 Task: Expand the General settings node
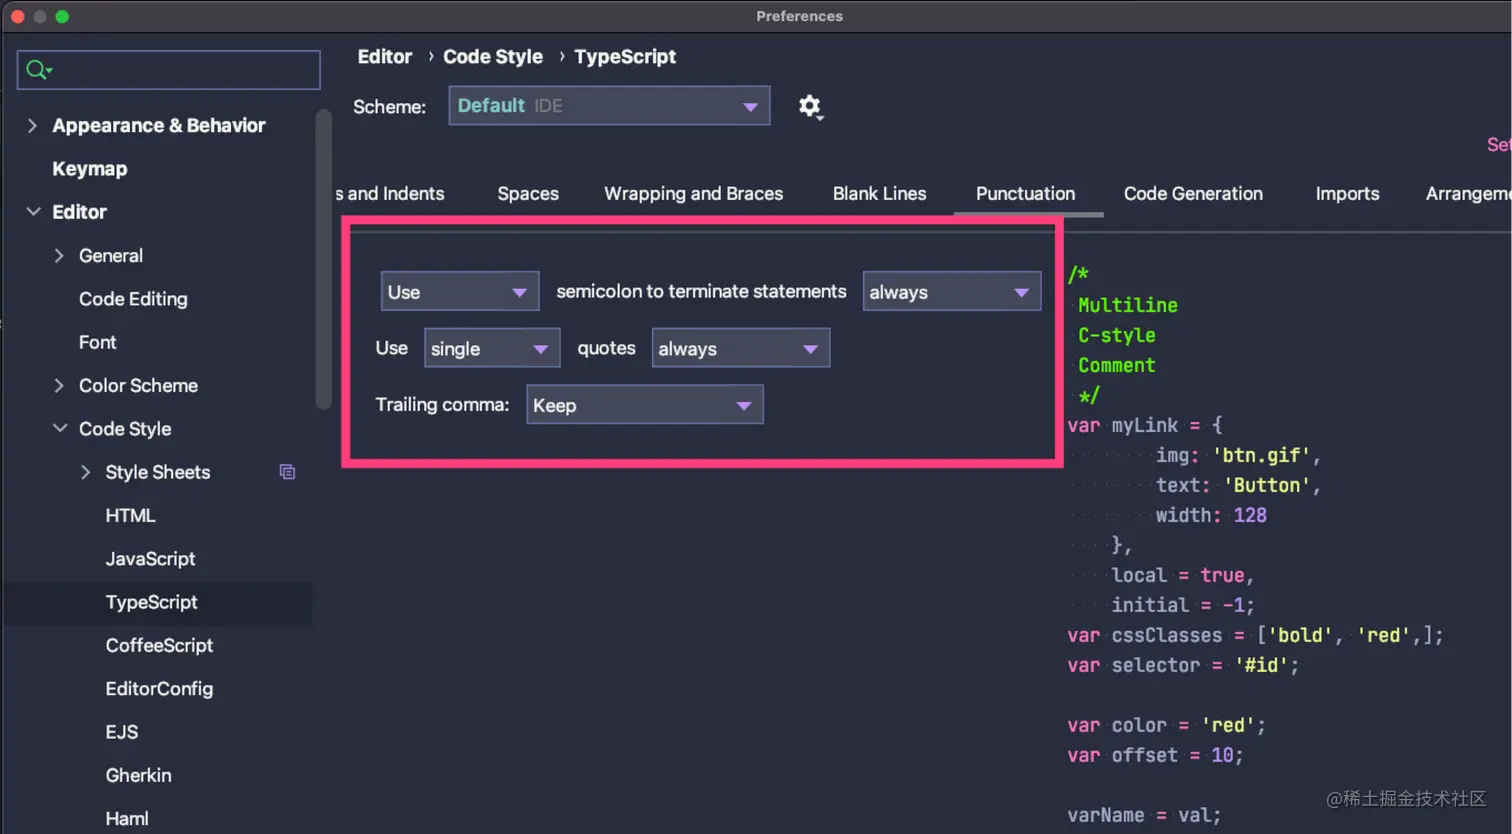(59, 256)
